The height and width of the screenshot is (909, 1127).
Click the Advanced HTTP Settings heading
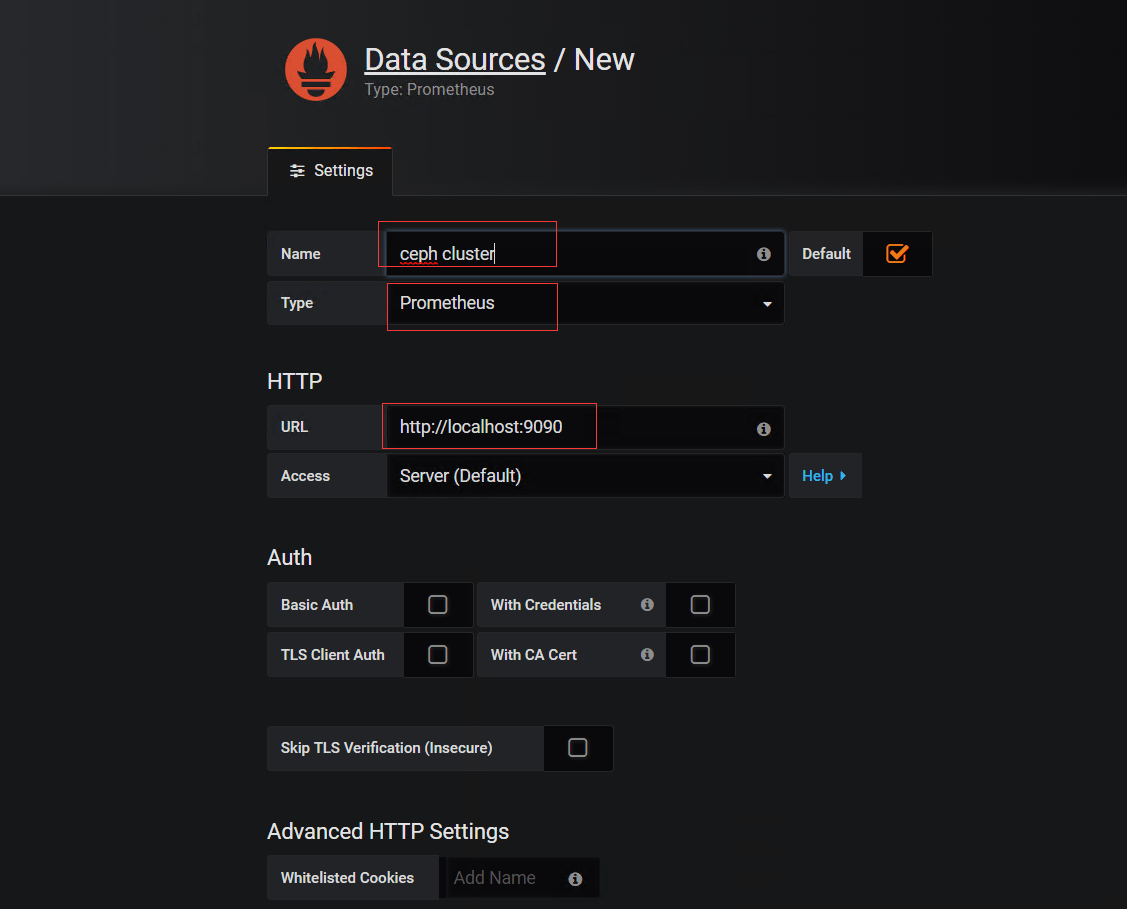[388, 831]
